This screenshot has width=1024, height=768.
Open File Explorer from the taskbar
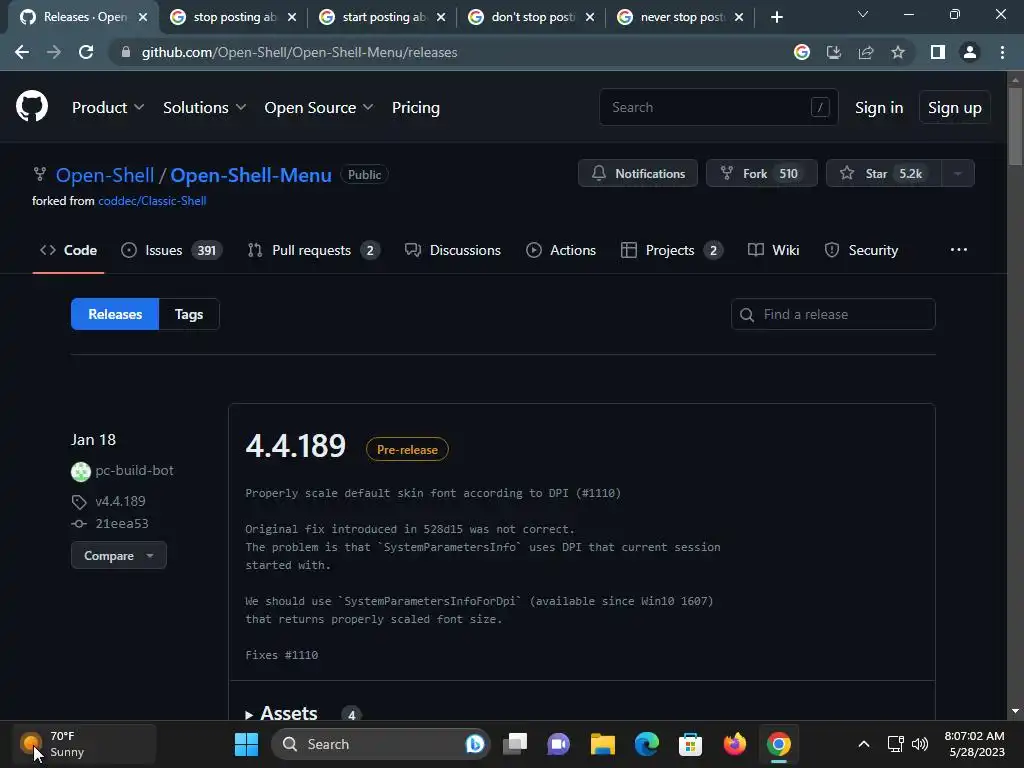pyautogui.click(x=603, y=744)
